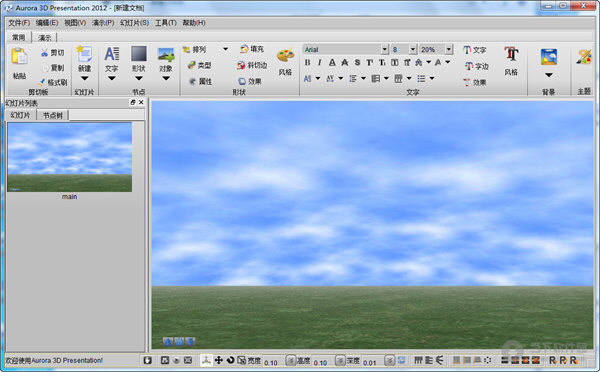600x372 pixels.
Task: Open dropdown arrow under 新建 slide
Action: point(85,78)
